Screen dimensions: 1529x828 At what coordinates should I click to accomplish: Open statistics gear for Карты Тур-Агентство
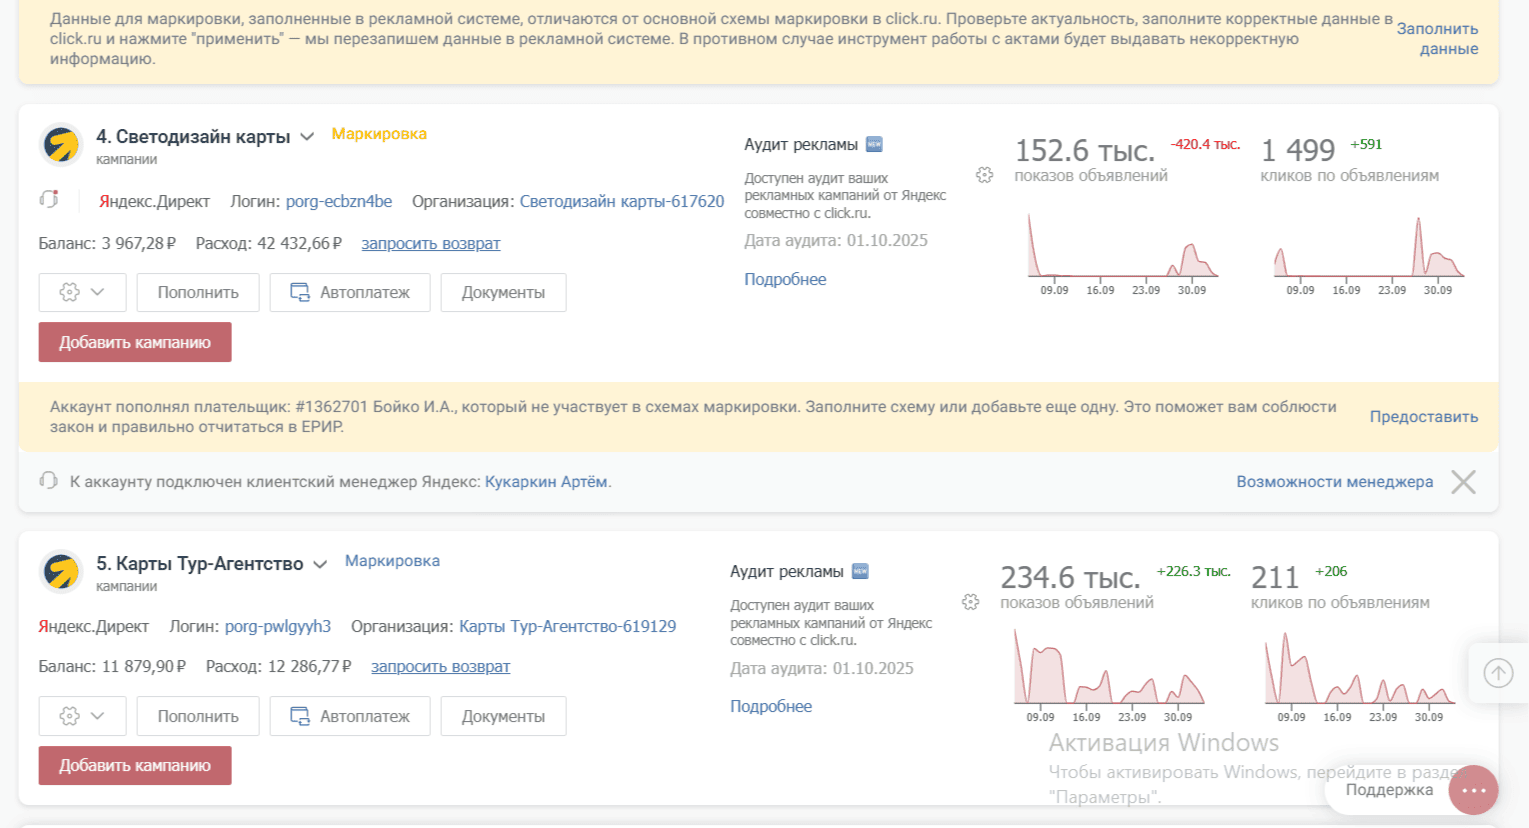pyautogui.click(x=971, y=602)
